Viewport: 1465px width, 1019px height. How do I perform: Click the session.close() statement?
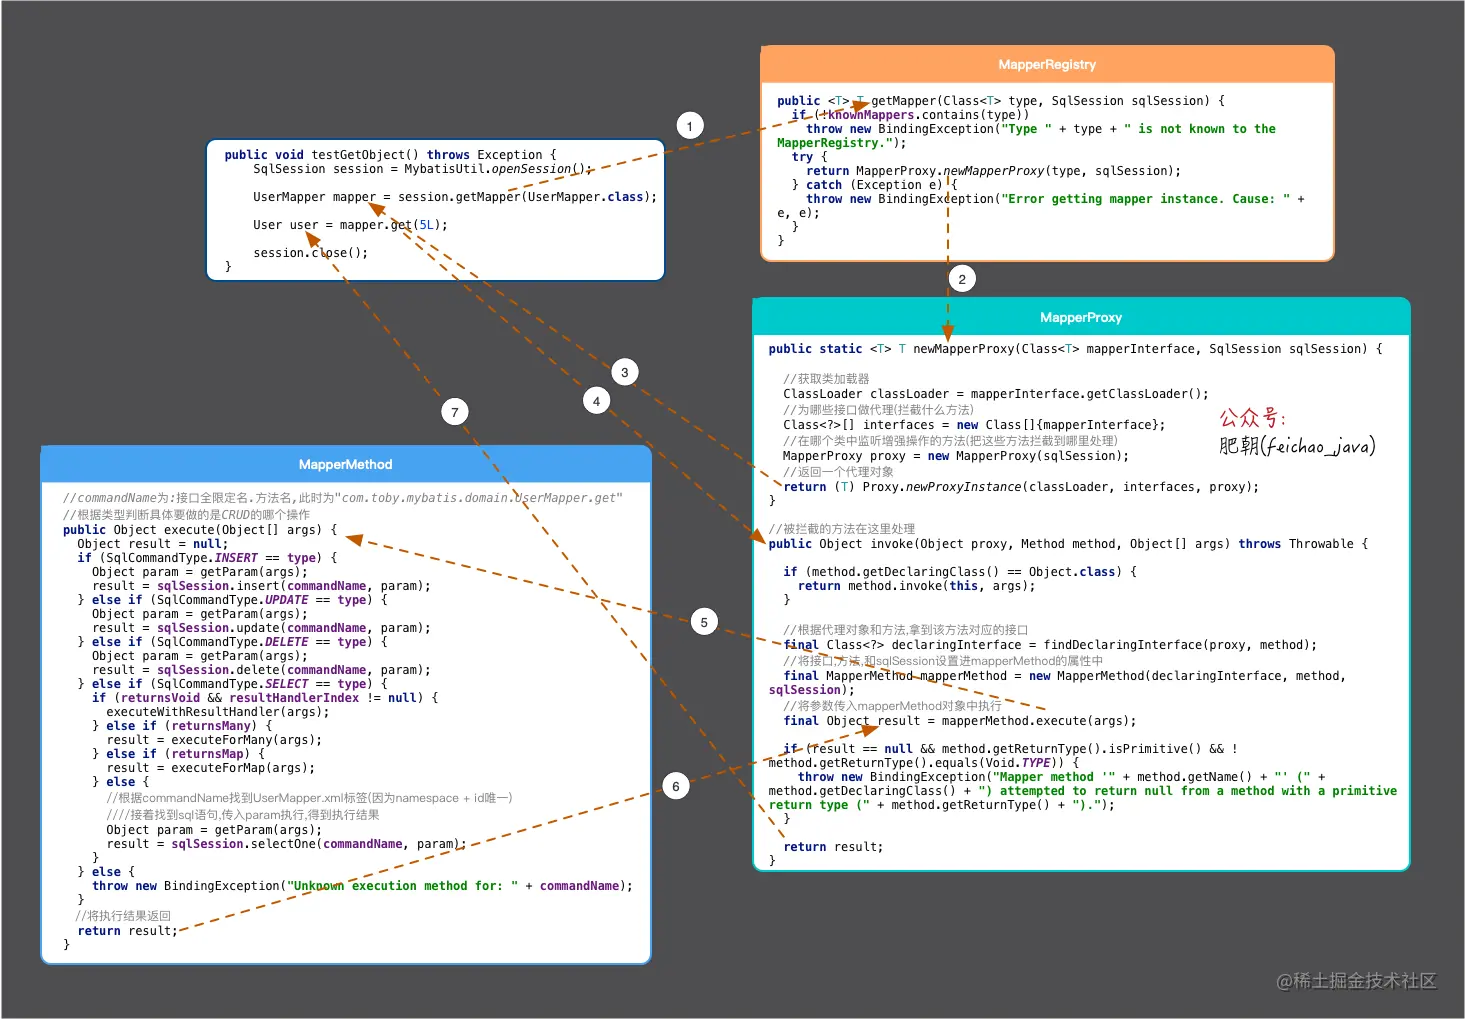[310, 253]
